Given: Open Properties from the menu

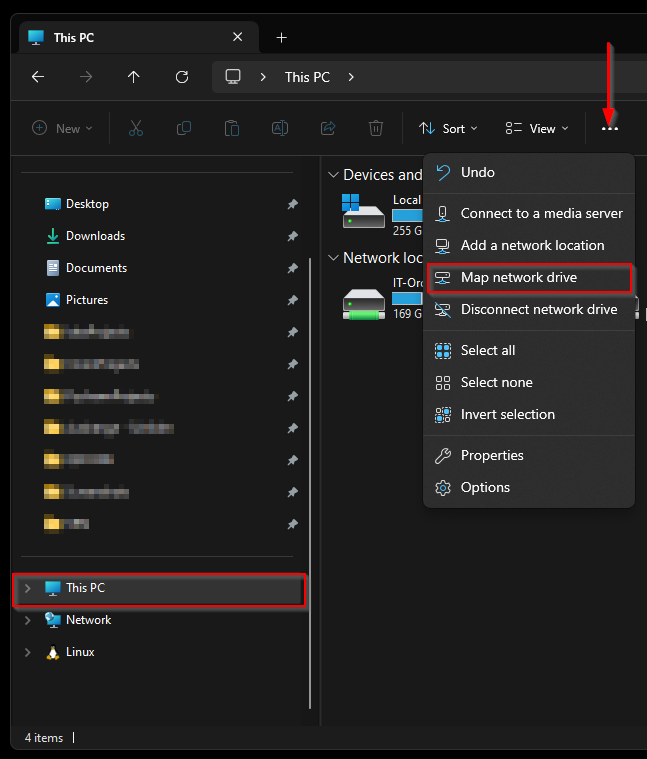Looking at the screenshot, I should click(x=528, y=455).
